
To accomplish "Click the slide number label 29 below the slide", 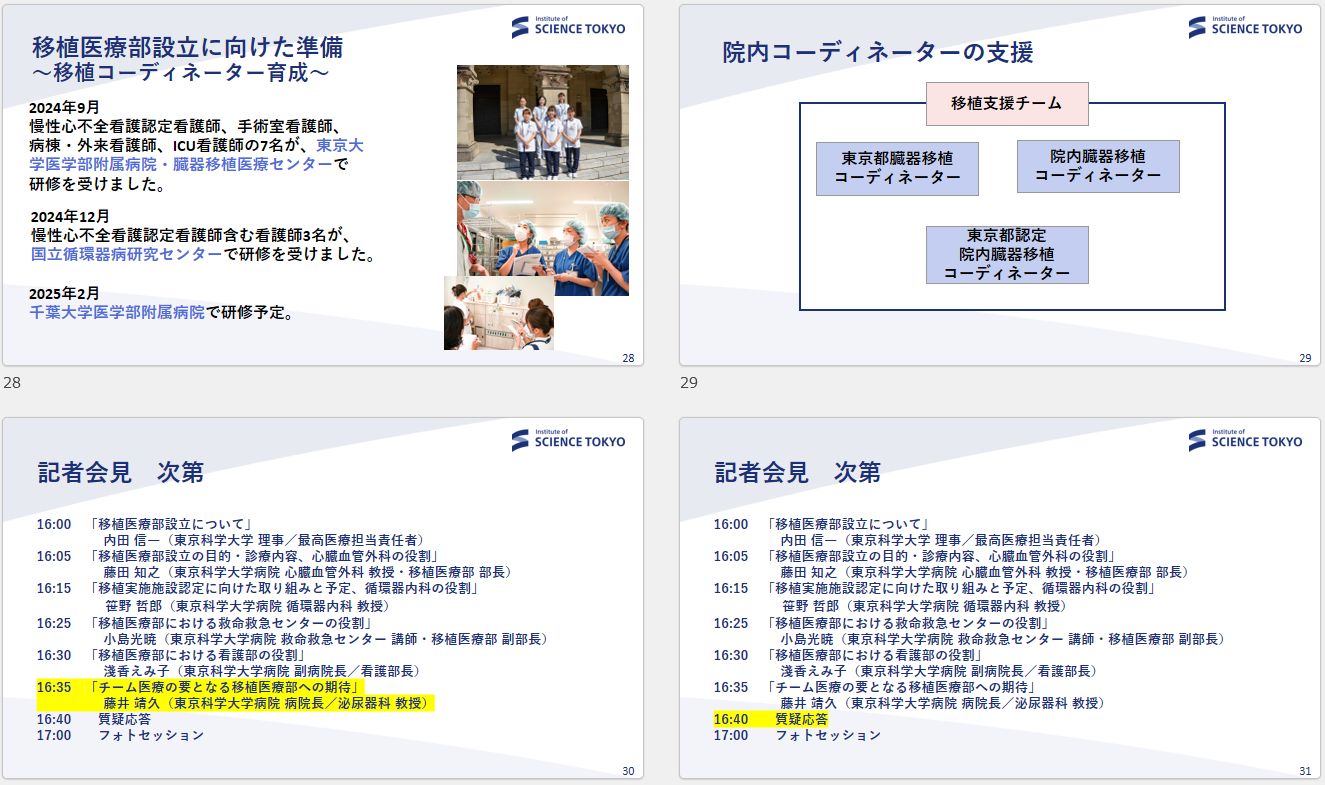I will tap(688, 382).
